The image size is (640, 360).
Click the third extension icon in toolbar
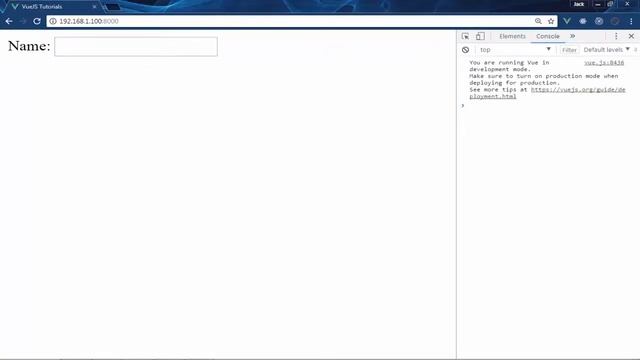599,21
